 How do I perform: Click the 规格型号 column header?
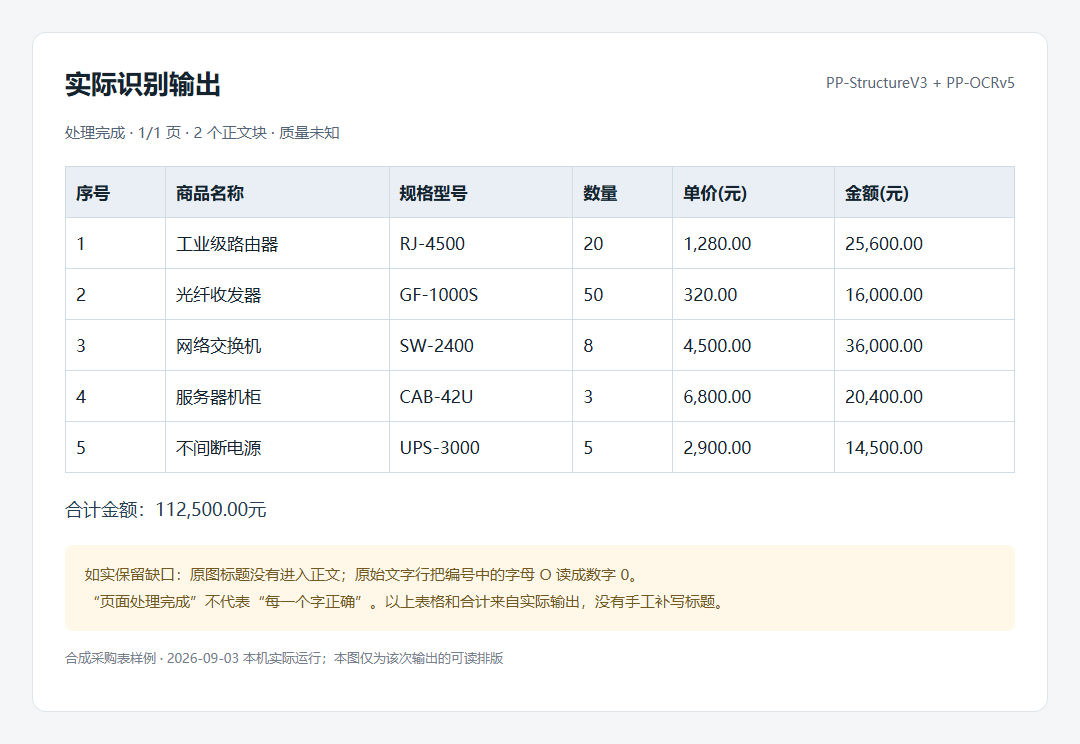481,192
